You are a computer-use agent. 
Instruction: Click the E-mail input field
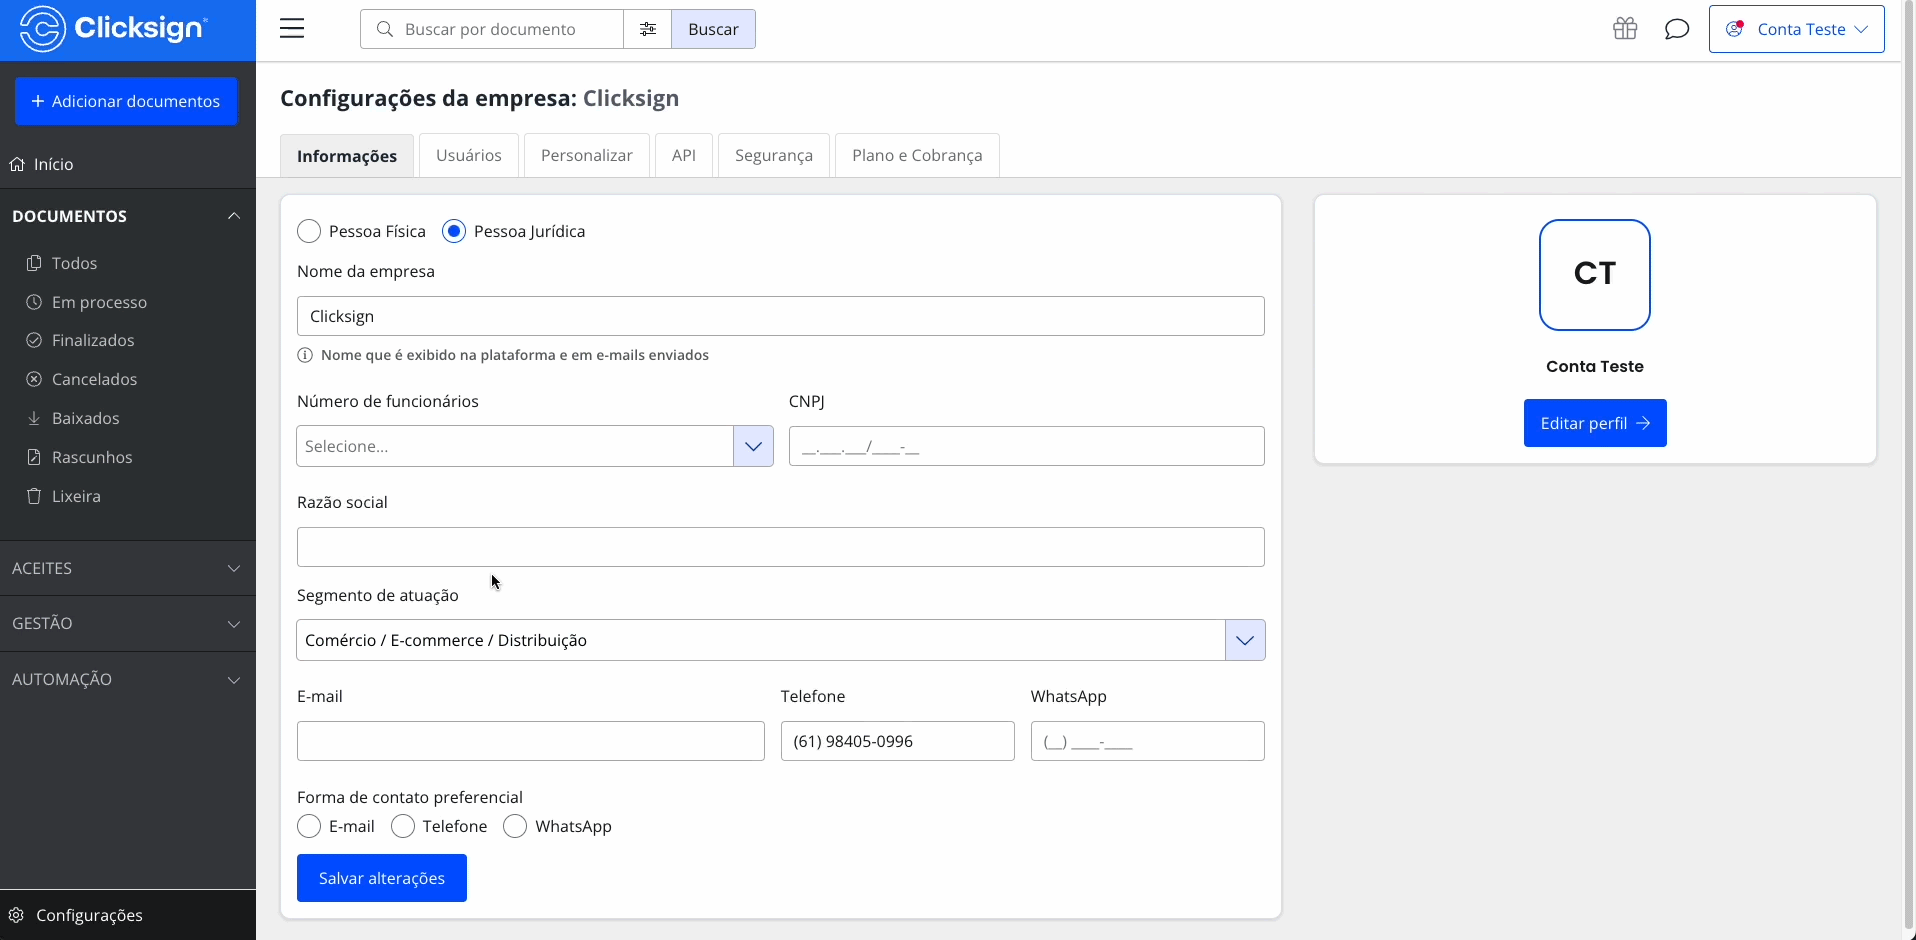tap(531, 741)
